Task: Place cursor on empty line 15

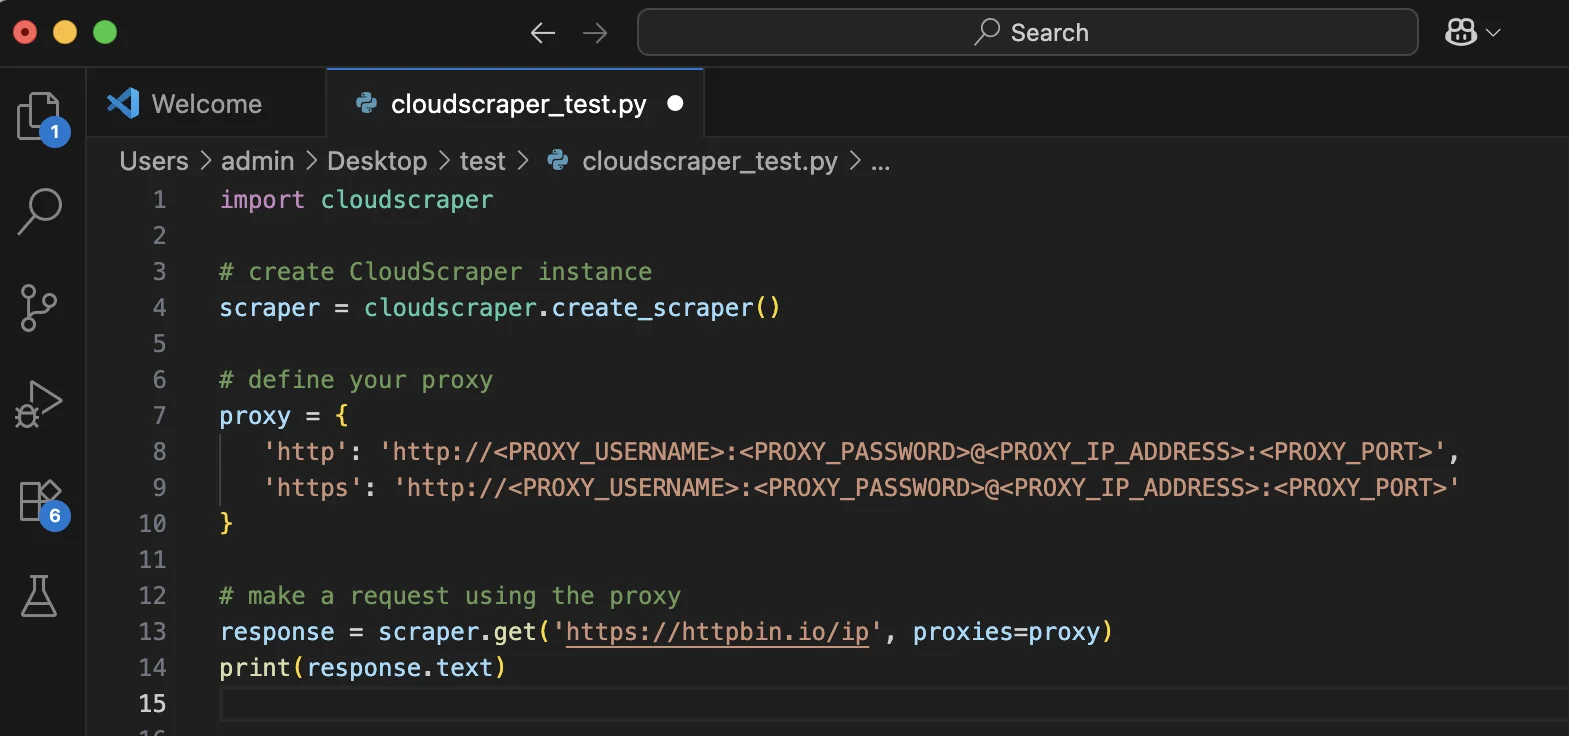Action: (894, 704)
